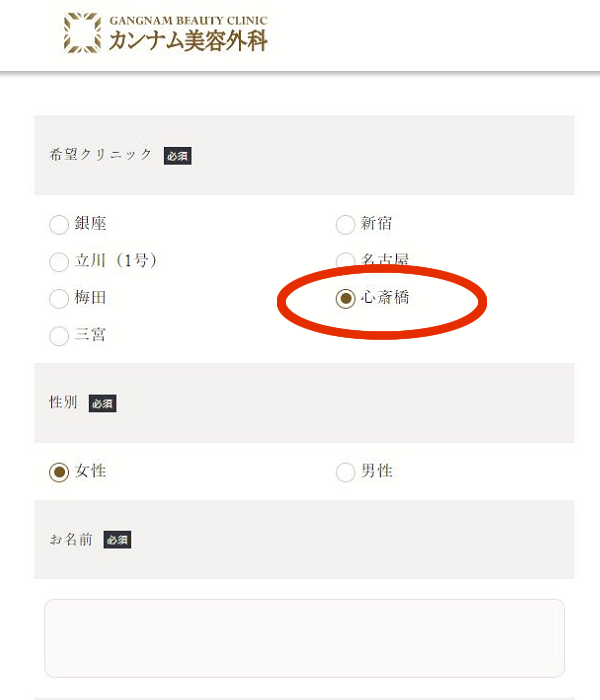Viewport: 600px width, 700px height.
Task: Select 梅田 as the clinic
Action: [x=59, y=299]
